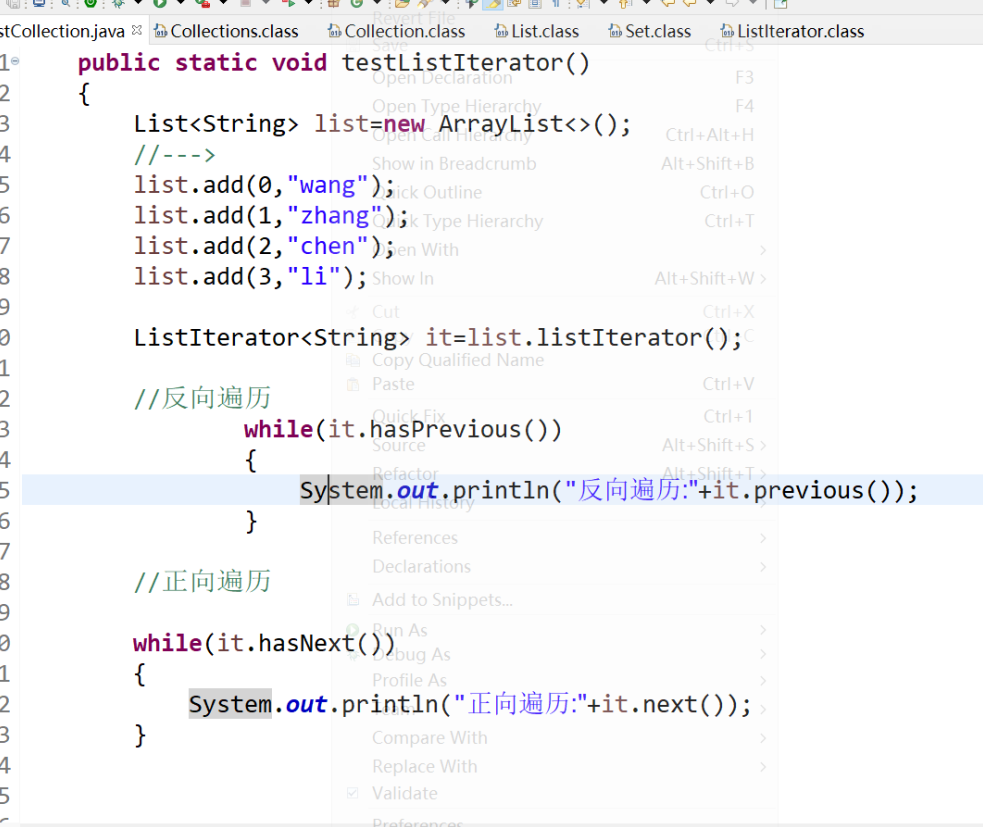The height and width of the screenshot is (827, 983).
Task: Click the "正向遍历:" string literal
Action: pos(520,704)
